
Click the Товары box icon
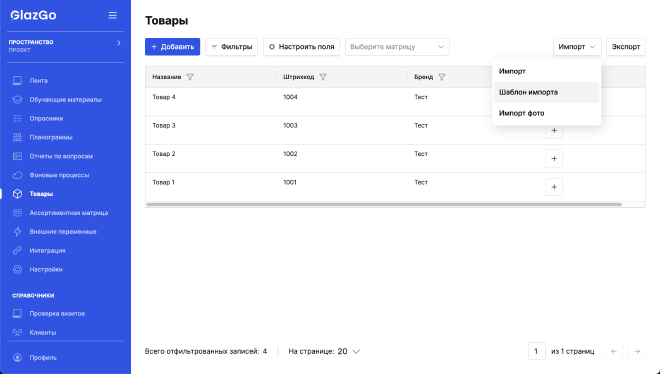tap(17, 194)
